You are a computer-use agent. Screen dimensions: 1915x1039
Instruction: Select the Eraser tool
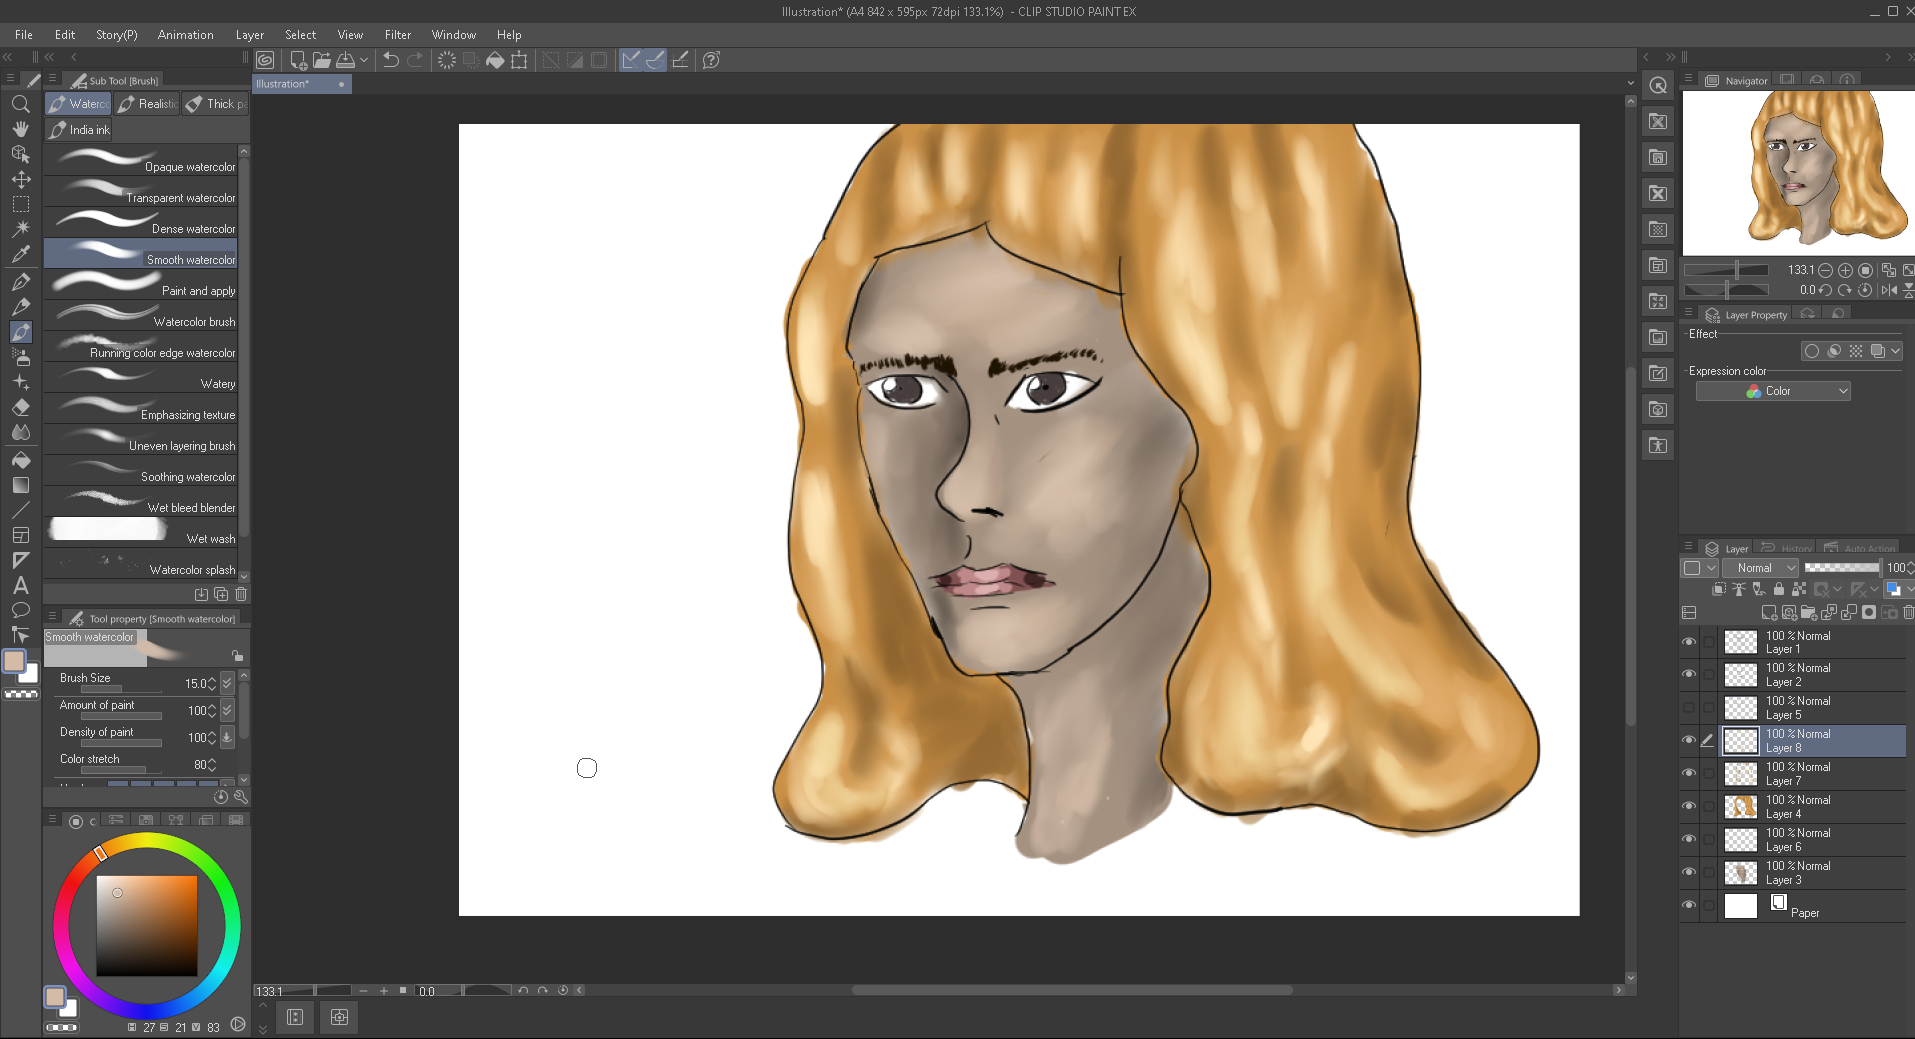20,408
